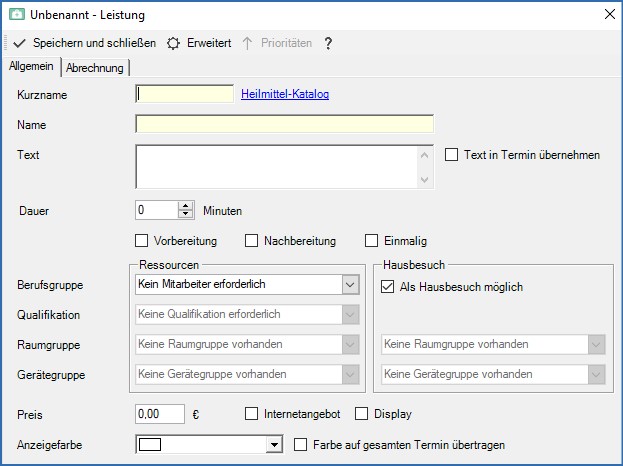This screenshot has height=466, width=623.
Task: Click into the Text multiline box
Action: coord(277,166)
